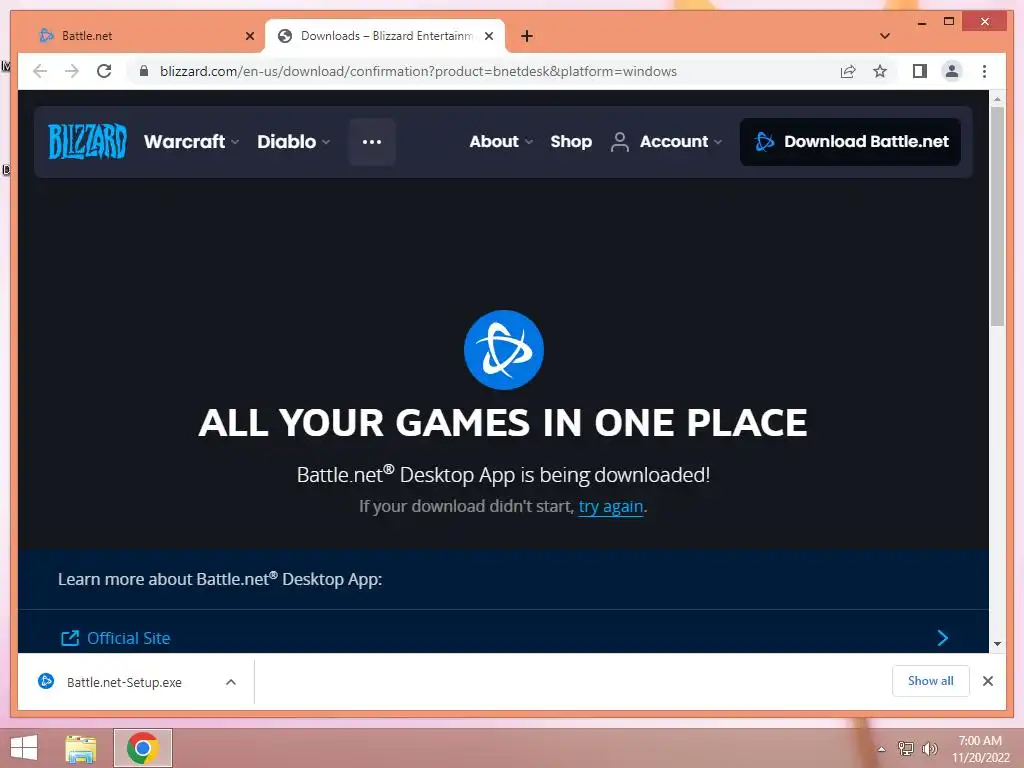Open downloaded Battle.net-Setup.exe file
Viewport: 1024px width, 768px height.
pos(124,682)
